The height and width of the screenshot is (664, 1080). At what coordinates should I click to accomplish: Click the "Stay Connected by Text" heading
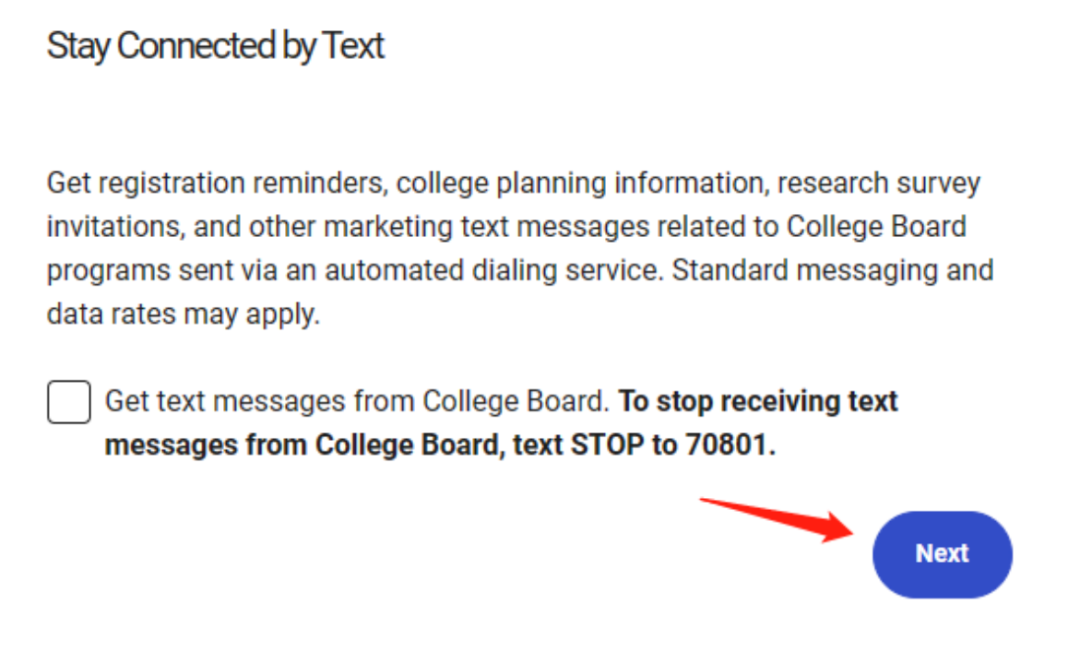(x=216, y=46)
